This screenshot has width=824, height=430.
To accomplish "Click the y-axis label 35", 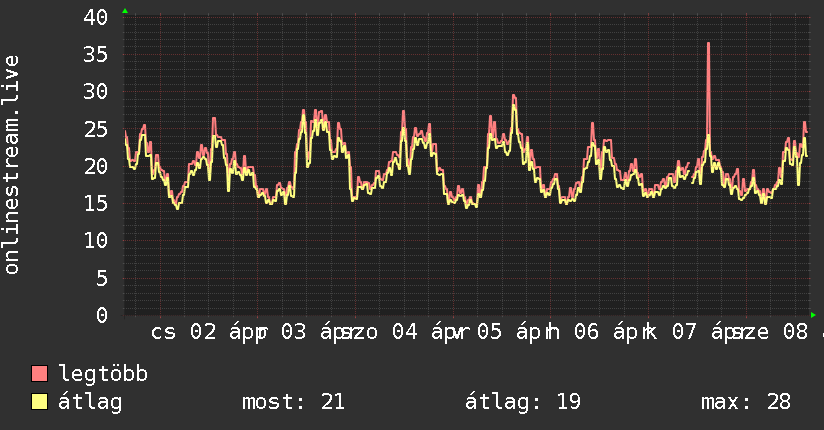I will point(96,55).
